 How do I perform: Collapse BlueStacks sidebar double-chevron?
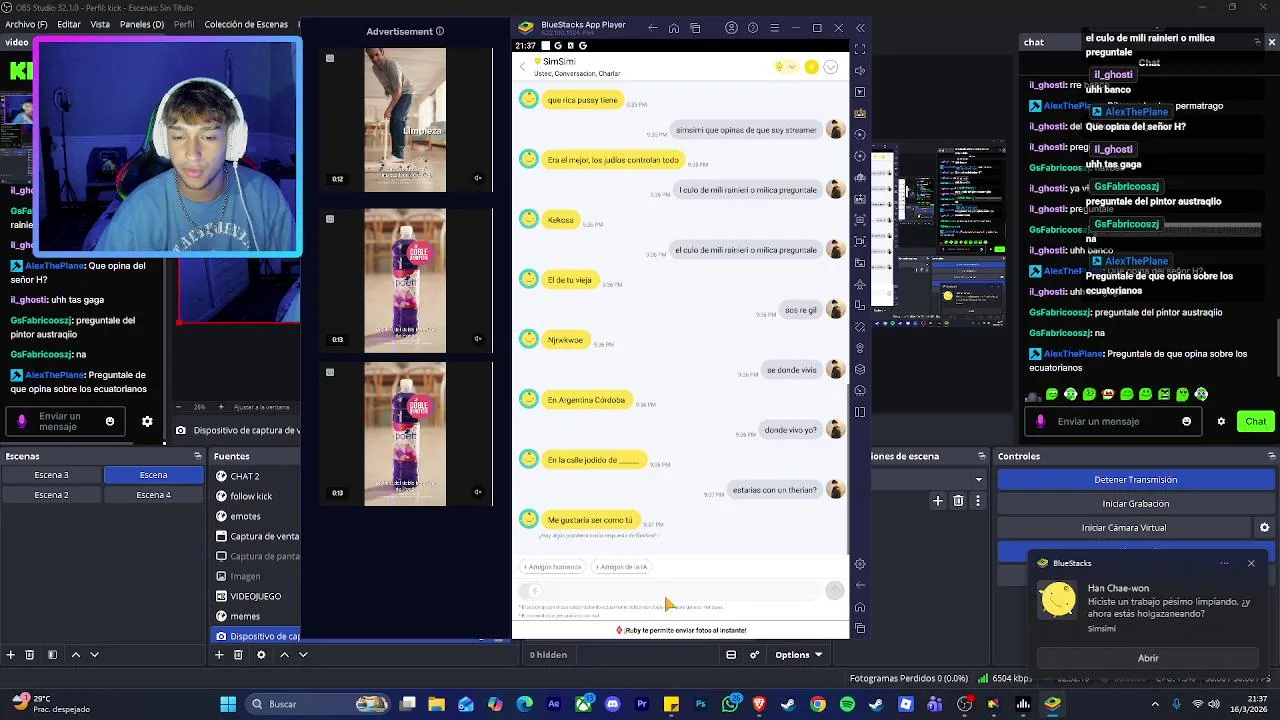[860, 28]
